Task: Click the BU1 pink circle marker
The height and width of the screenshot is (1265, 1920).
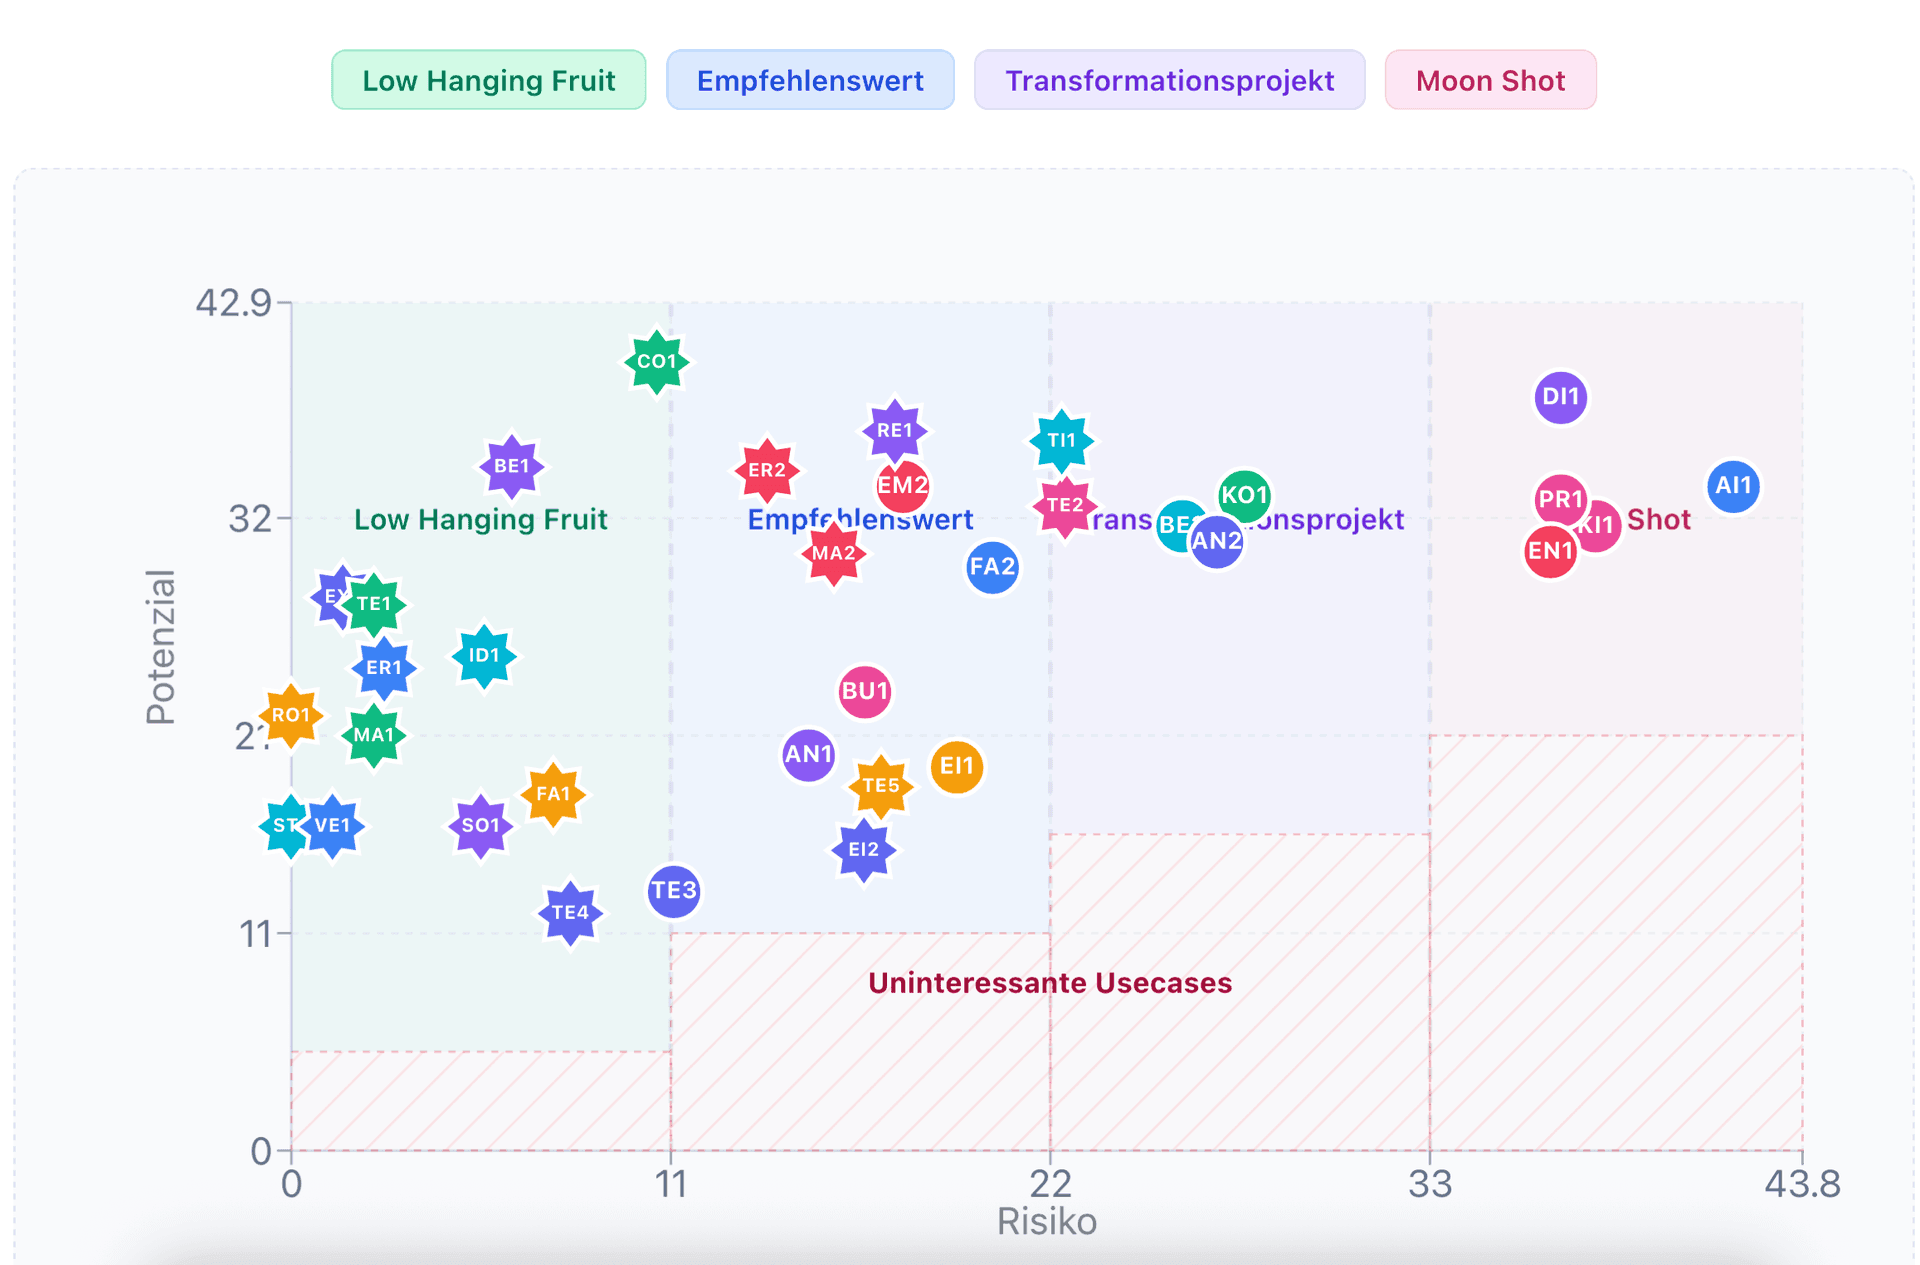Action: pyautogui.click(x=864, y=691)
